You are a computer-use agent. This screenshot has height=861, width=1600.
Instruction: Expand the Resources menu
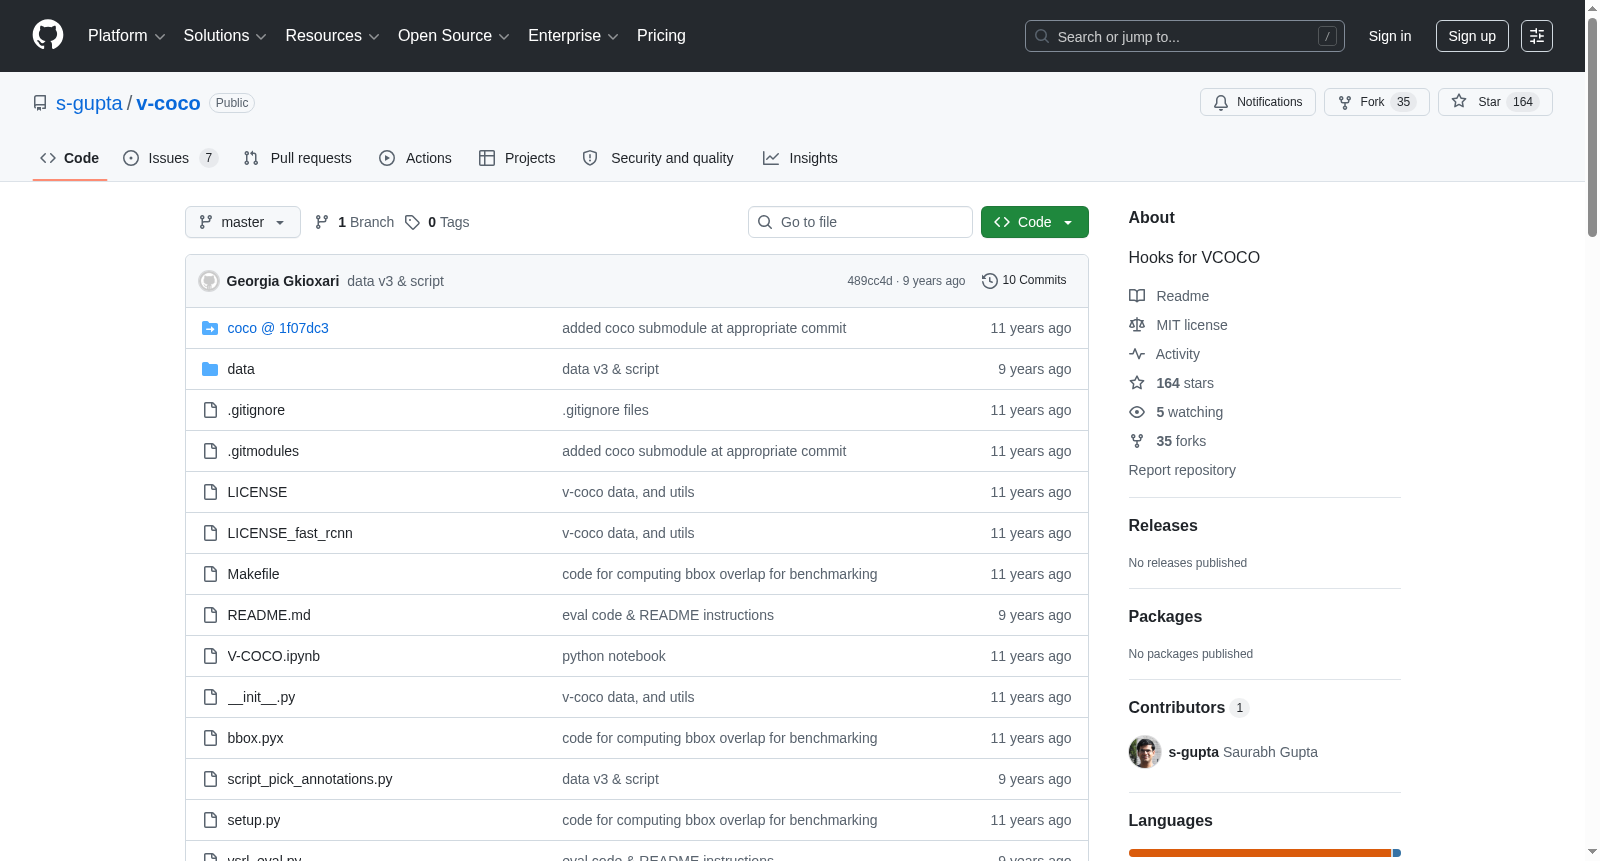[x=332, y=36]
